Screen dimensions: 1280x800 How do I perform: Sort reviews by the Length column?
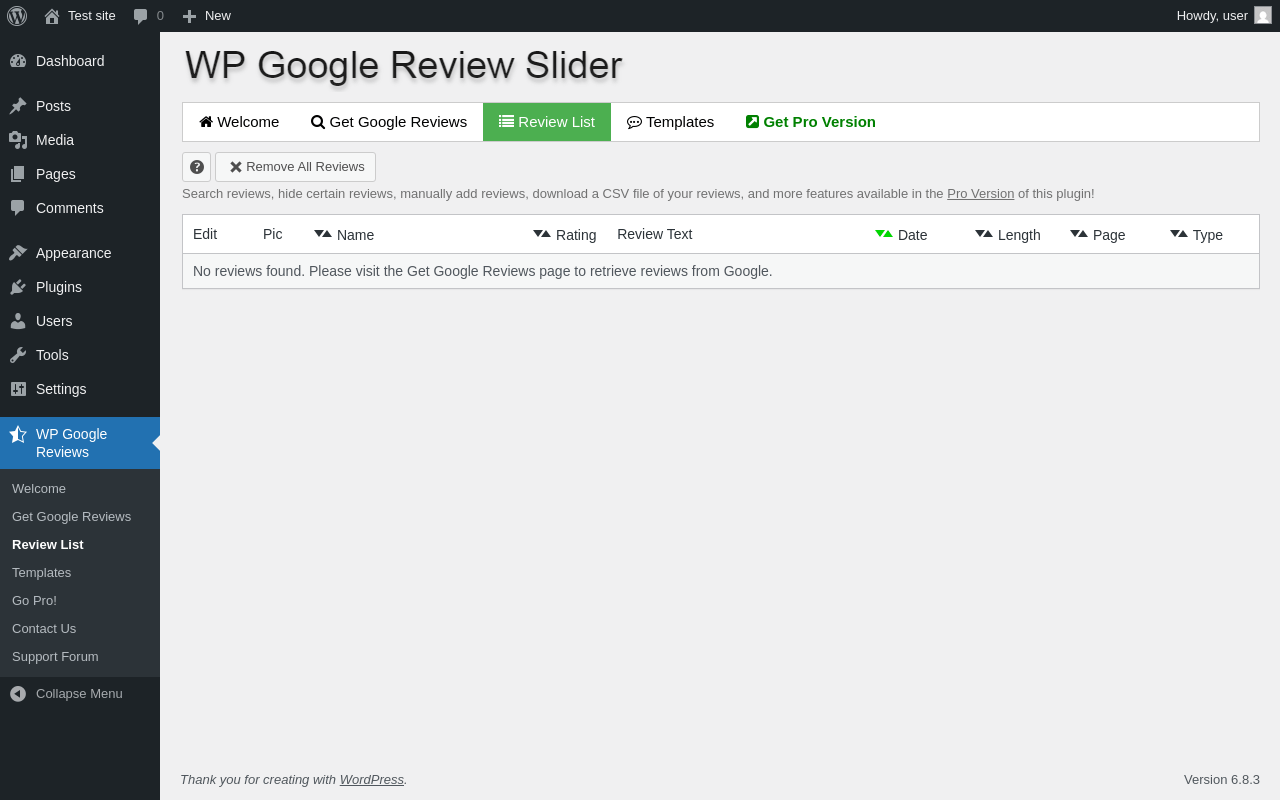click(x=1008, y=234)
